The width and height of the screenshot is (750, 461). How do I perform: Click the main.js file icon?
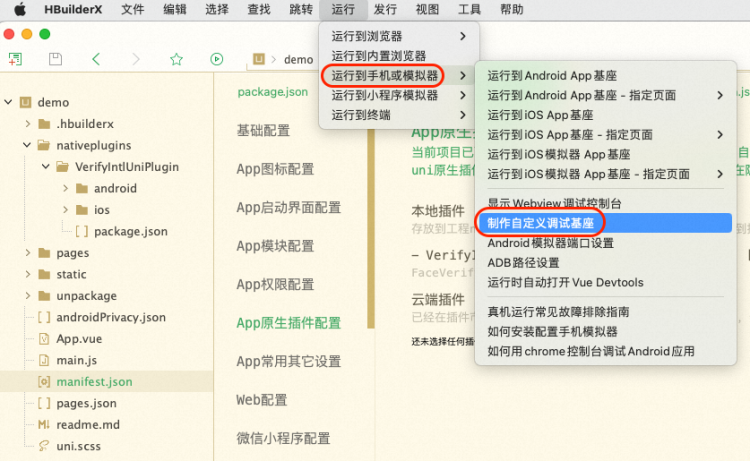point(44,360)
